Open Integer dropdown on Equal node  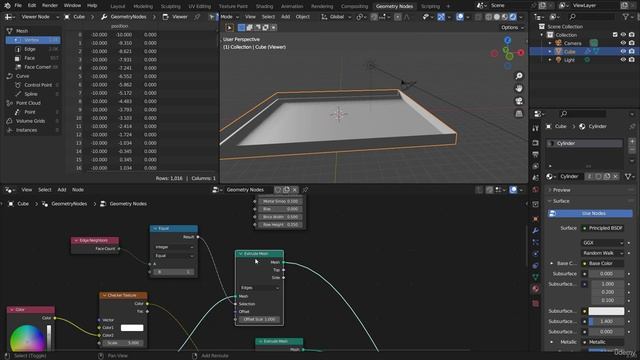pyautogui.click(x=174, y=247)
